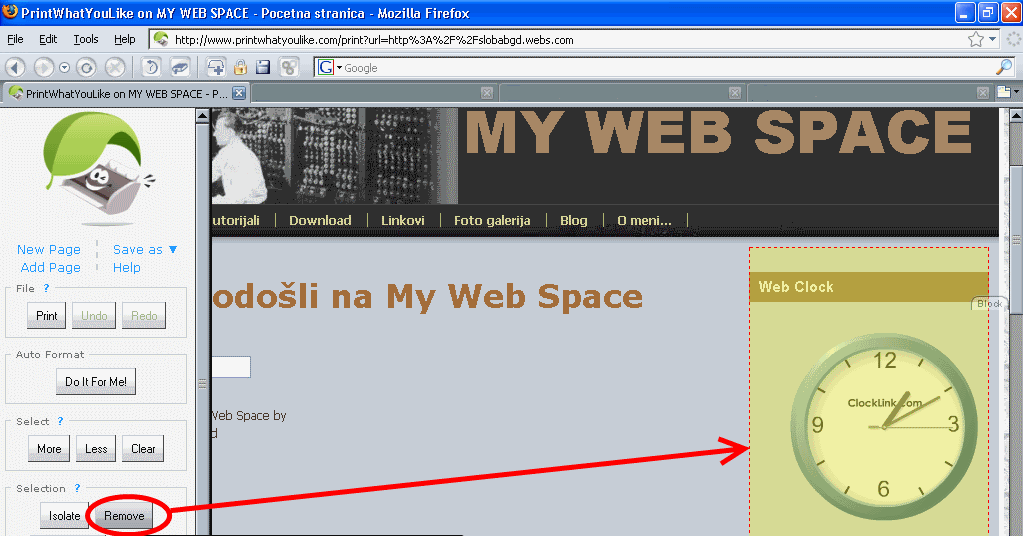Click the header photo of computer room
Screen dimensions: 1023x536
coord(335,156)
